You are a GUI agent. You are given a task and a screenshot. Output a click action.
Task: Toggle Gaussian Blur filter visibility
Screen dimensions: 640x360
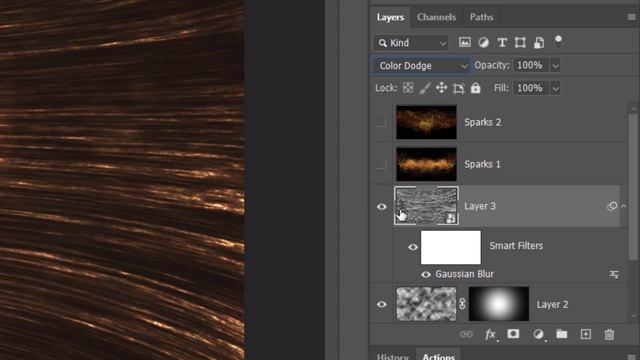(x=426, y=274)
